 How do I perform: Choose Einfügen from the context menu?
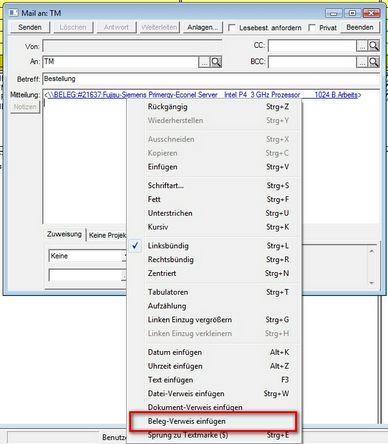pos(214,167)
